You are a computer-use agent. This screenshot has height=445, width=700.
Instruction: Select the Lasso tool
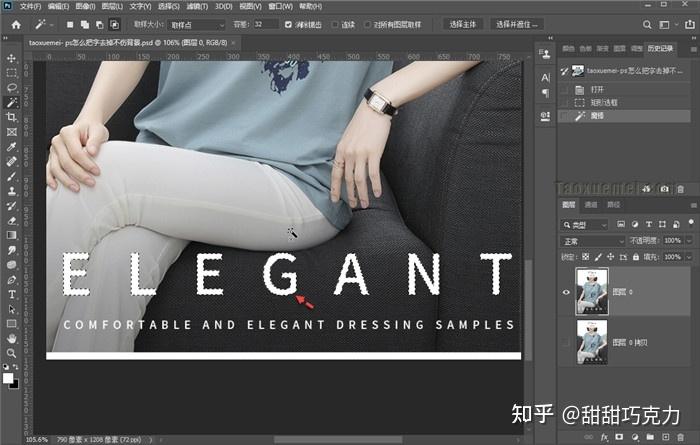[x=12, y=87]
